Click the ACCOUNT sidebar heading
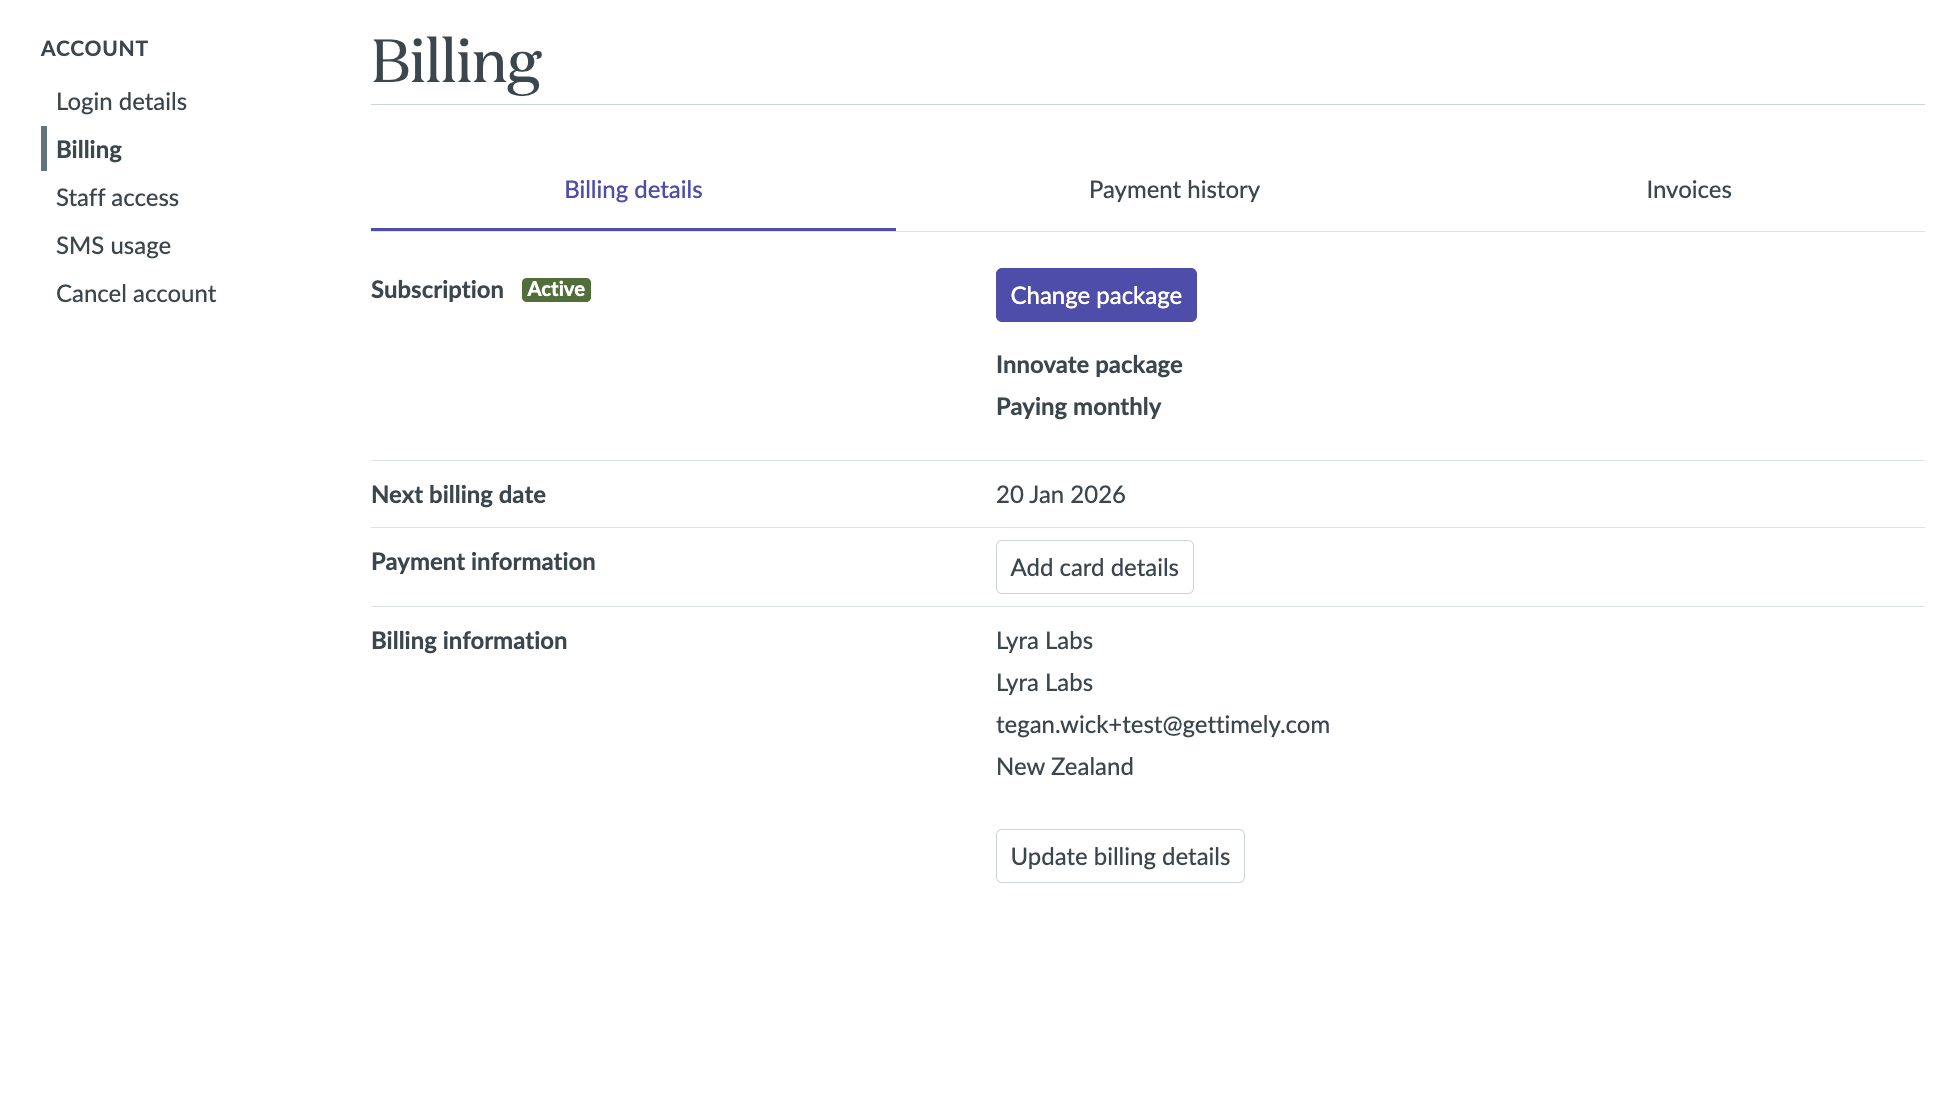The width and height of the screenshot is (1952, 1118). pyautogui.click(x=94, y=49)
